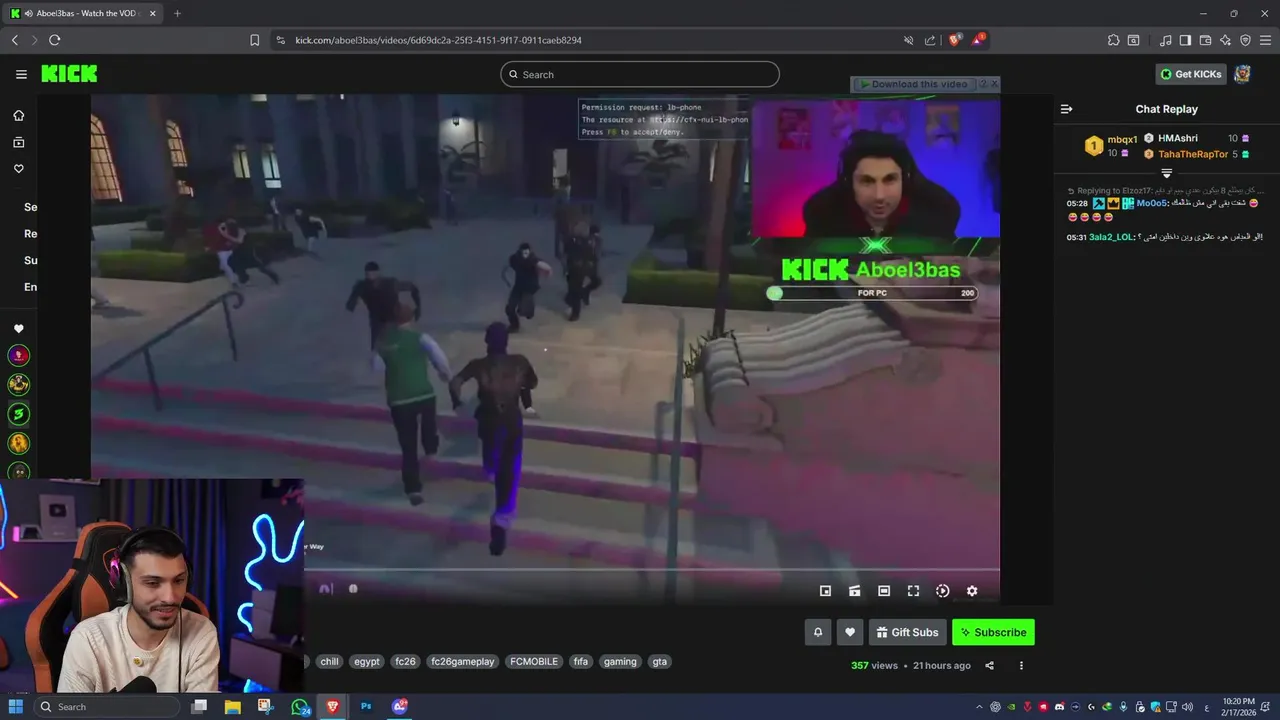Screen dimensions: 1280x720
Task: Close the download video overlay with X
Action: [994, 84]
